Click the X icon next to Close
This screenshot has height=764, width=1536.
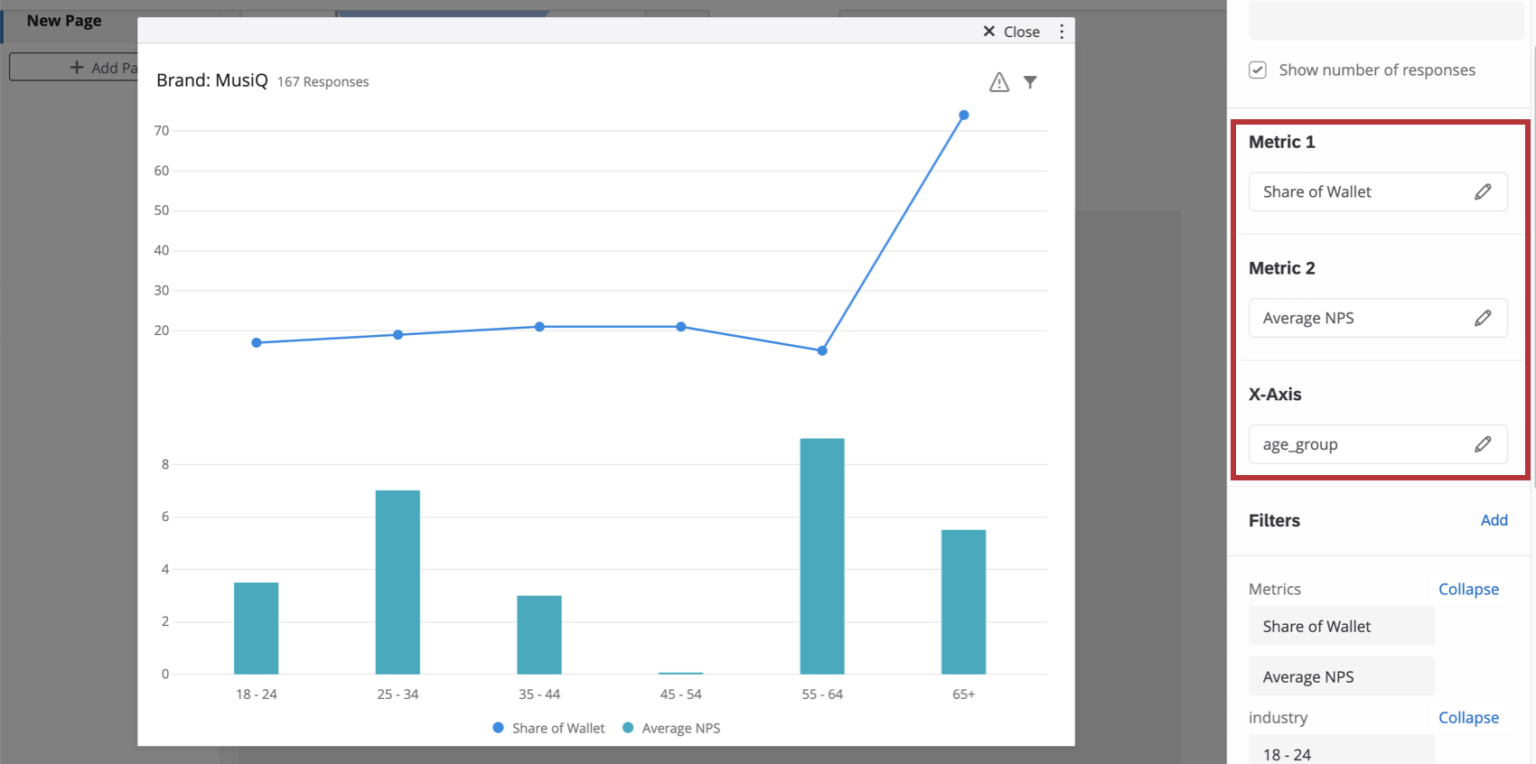989,31
